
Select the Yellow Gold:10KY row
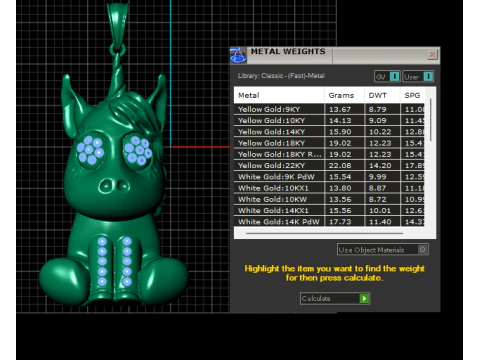[x=329, y=121]
